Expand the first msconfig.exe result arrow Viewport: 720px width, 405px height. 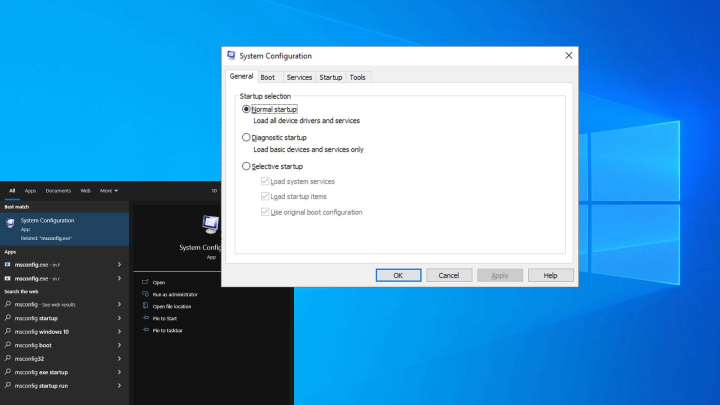tap(119, 264)
